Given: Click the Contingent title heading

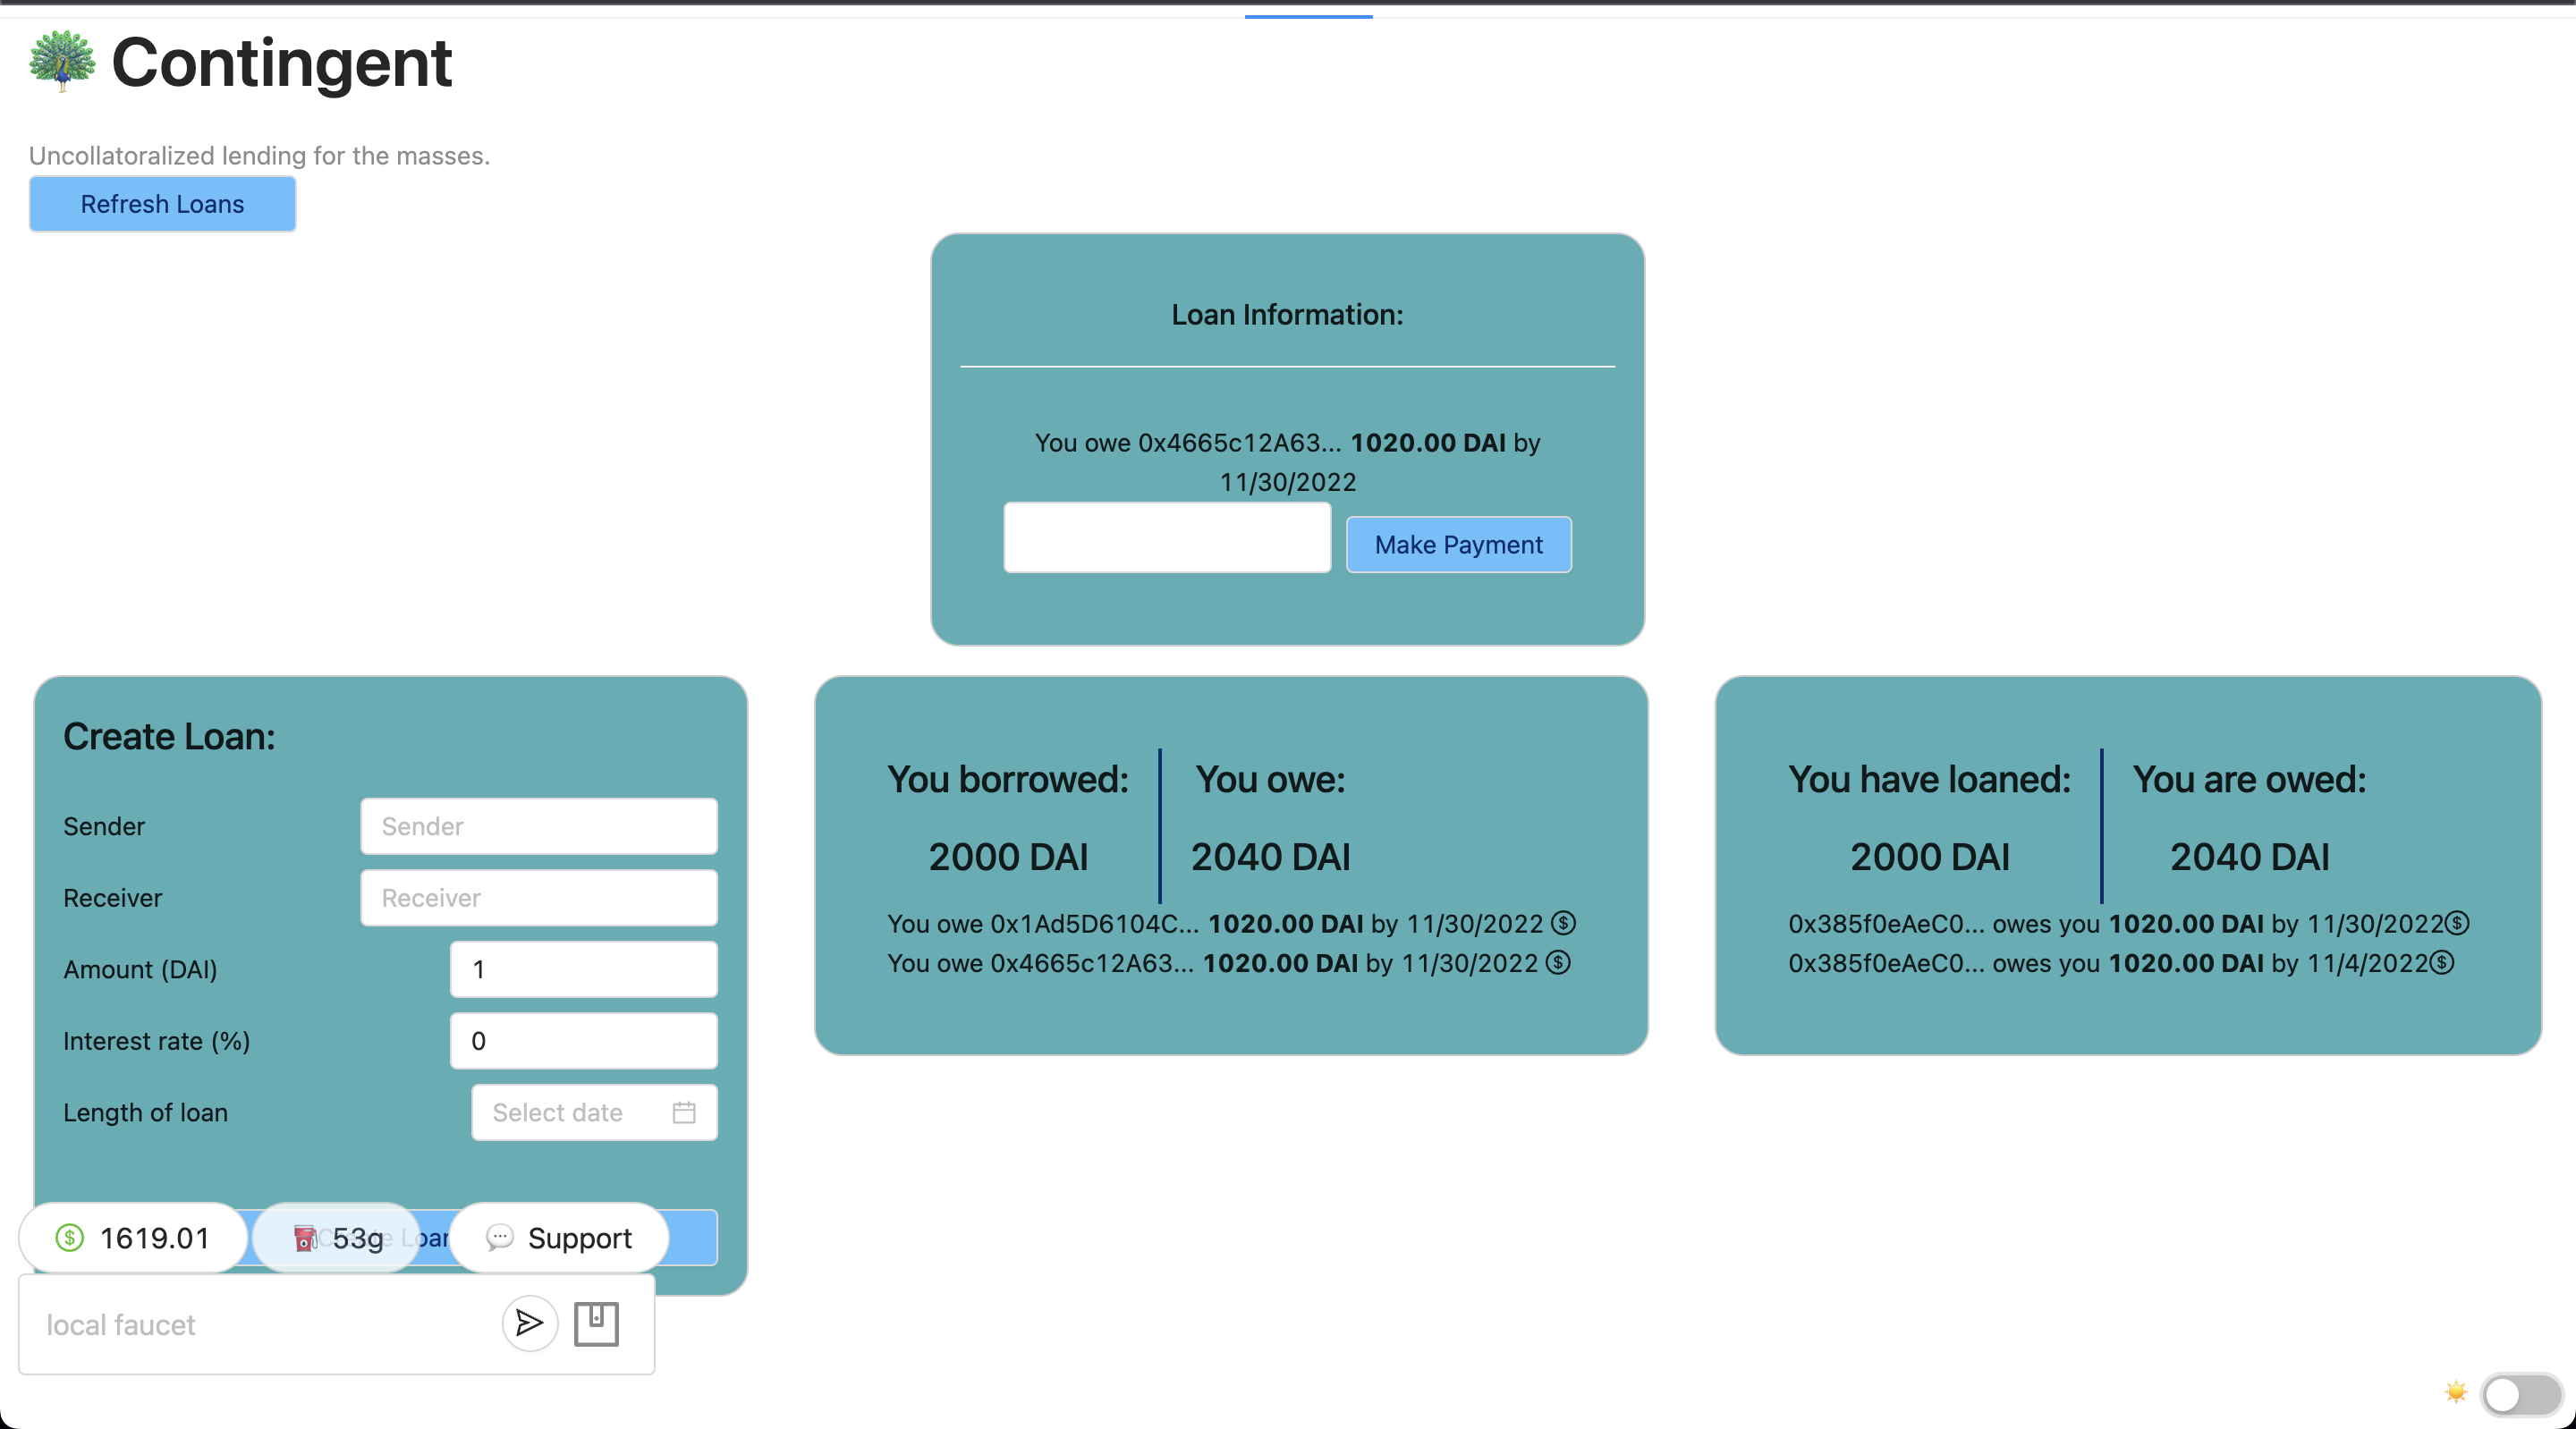Looking at the screenshot, I should click(x=281, y=63).
